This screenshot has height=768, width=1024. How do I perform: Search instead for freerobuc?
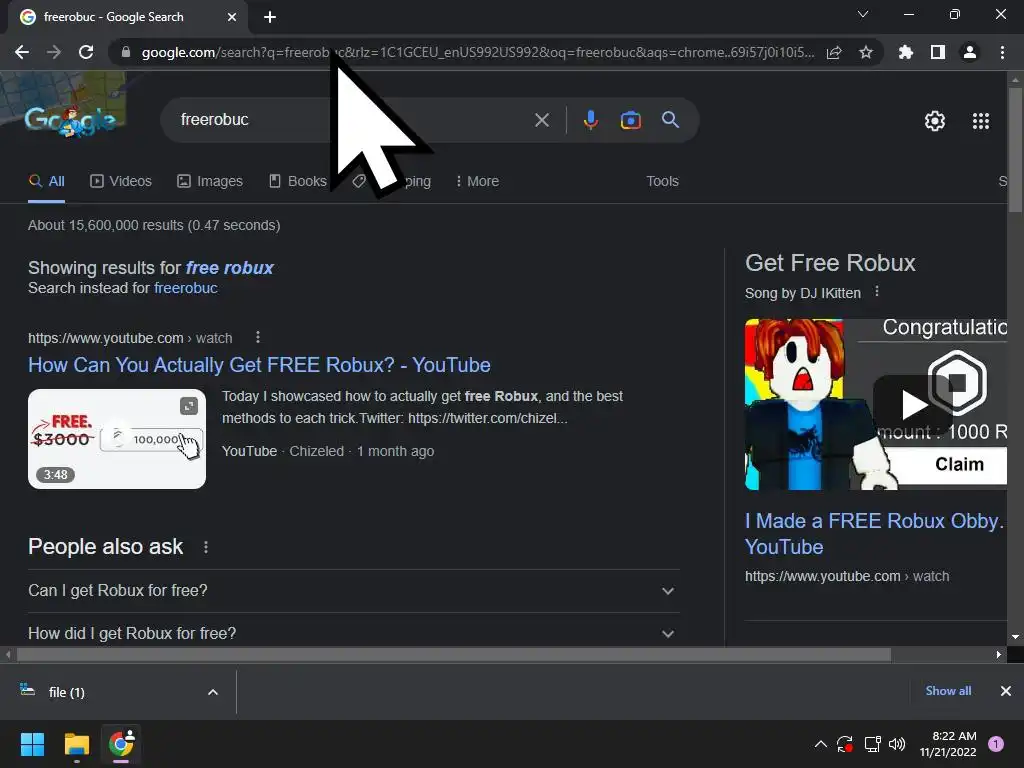[x=185, y=288]
